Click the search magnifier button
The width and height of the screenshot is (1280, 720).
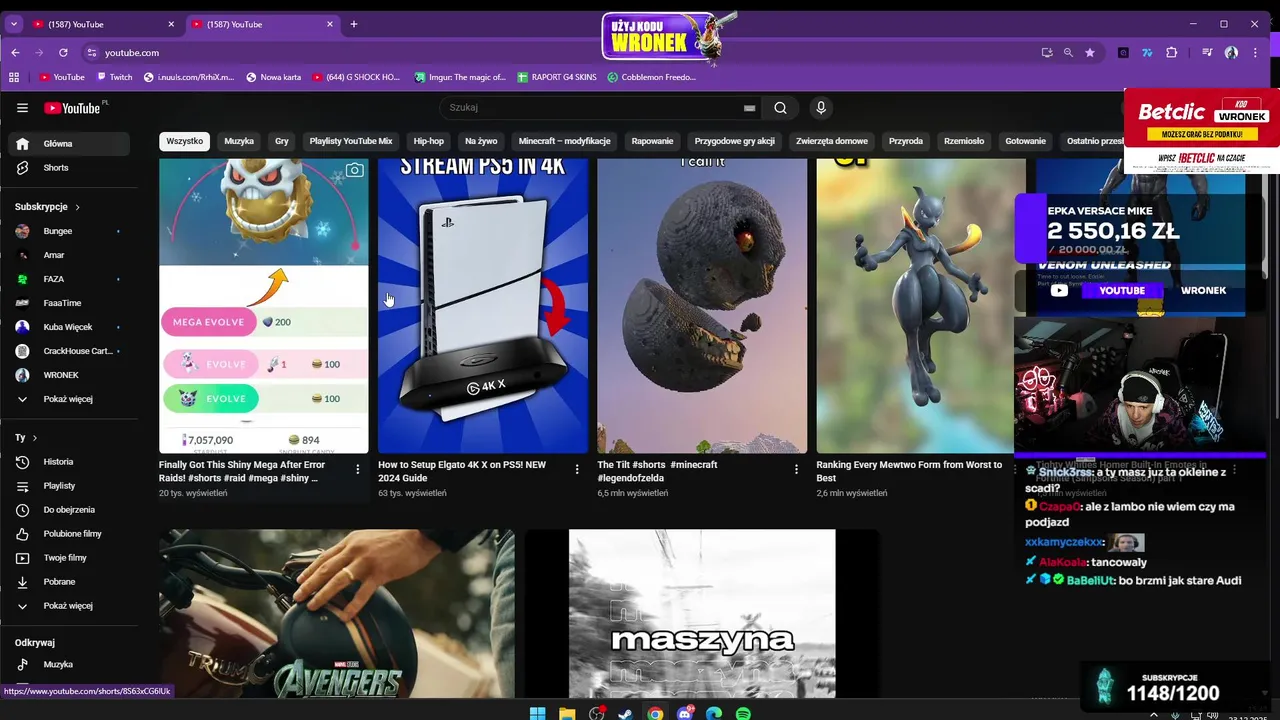coord(780,108)
